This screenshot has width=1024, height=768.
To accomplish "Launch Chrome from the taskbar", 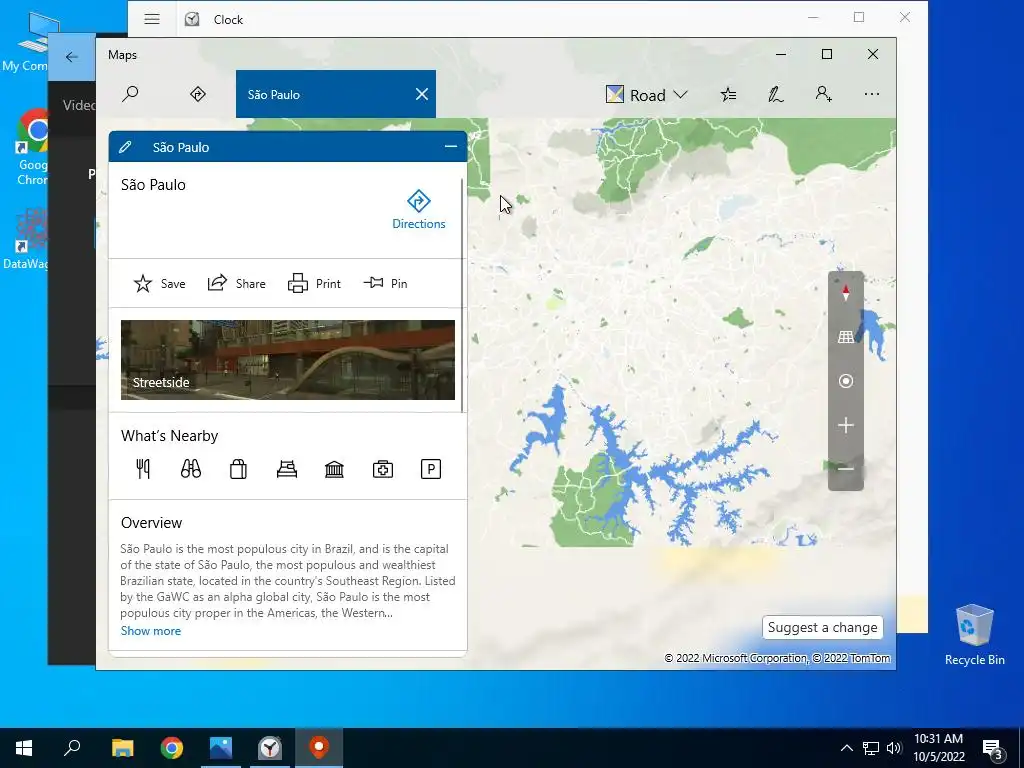I will tap(172, 748).
